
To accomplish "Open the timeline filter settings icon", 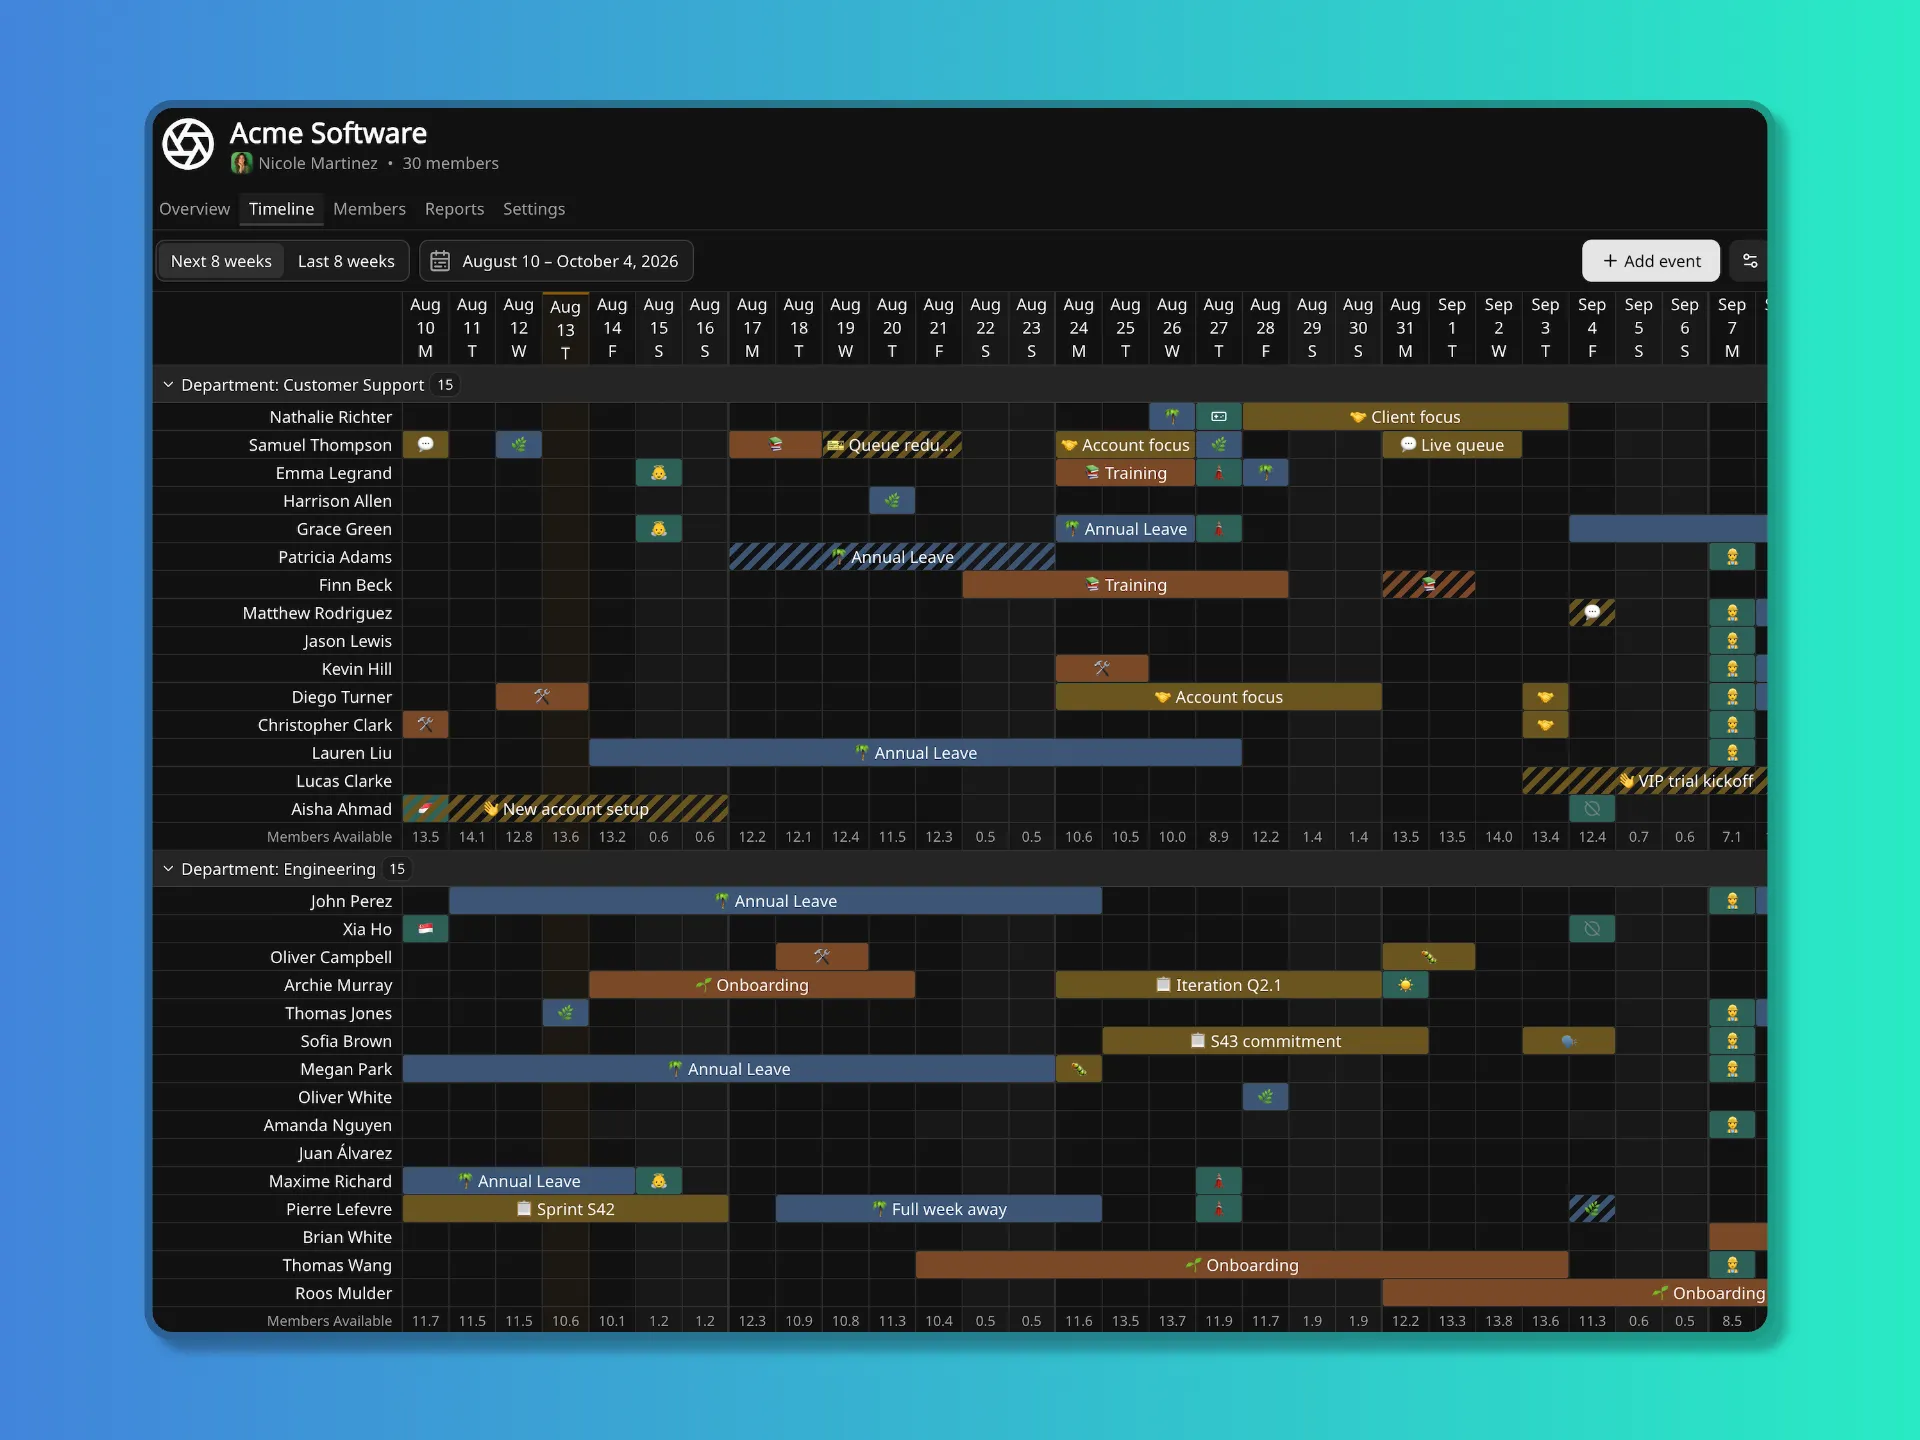I will [1750, 261].
